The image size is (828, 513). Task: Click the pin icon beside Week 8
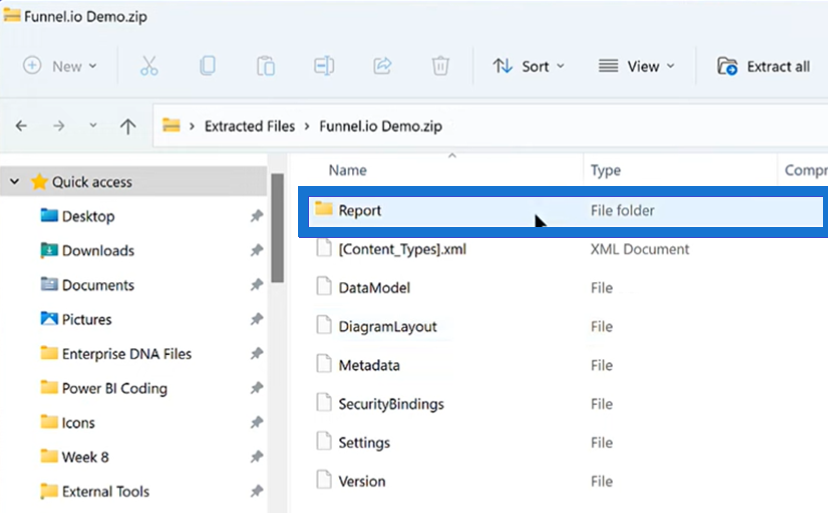(x=257, y=456)
